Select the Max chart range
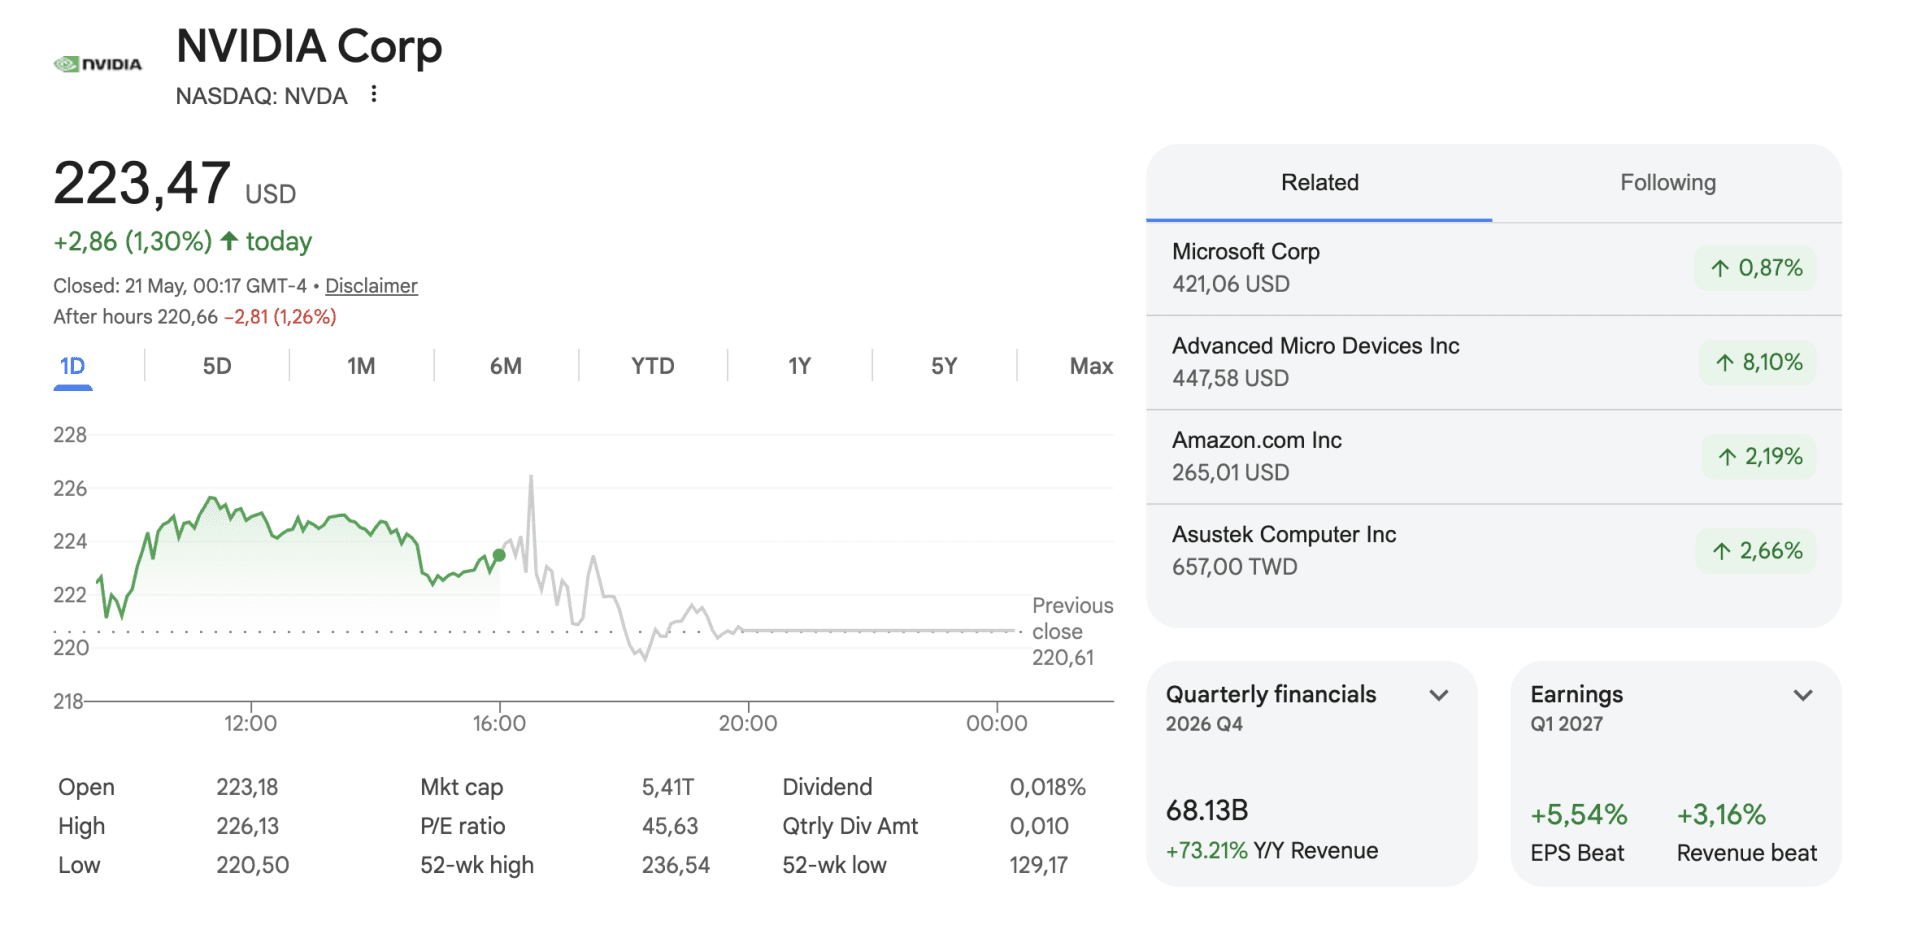This screenshot has width=1930, height=925. point(1091,366)
